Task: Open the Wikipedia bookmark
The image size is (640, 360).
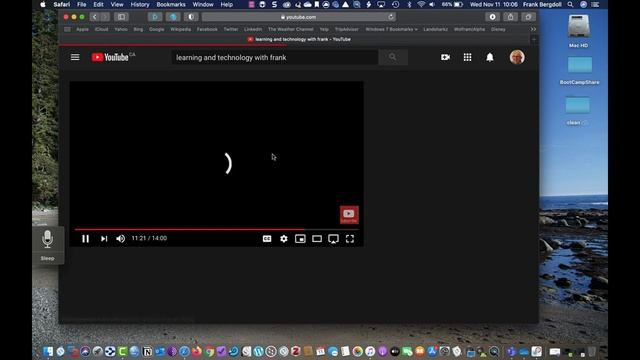Action: [x=180, y=29]
